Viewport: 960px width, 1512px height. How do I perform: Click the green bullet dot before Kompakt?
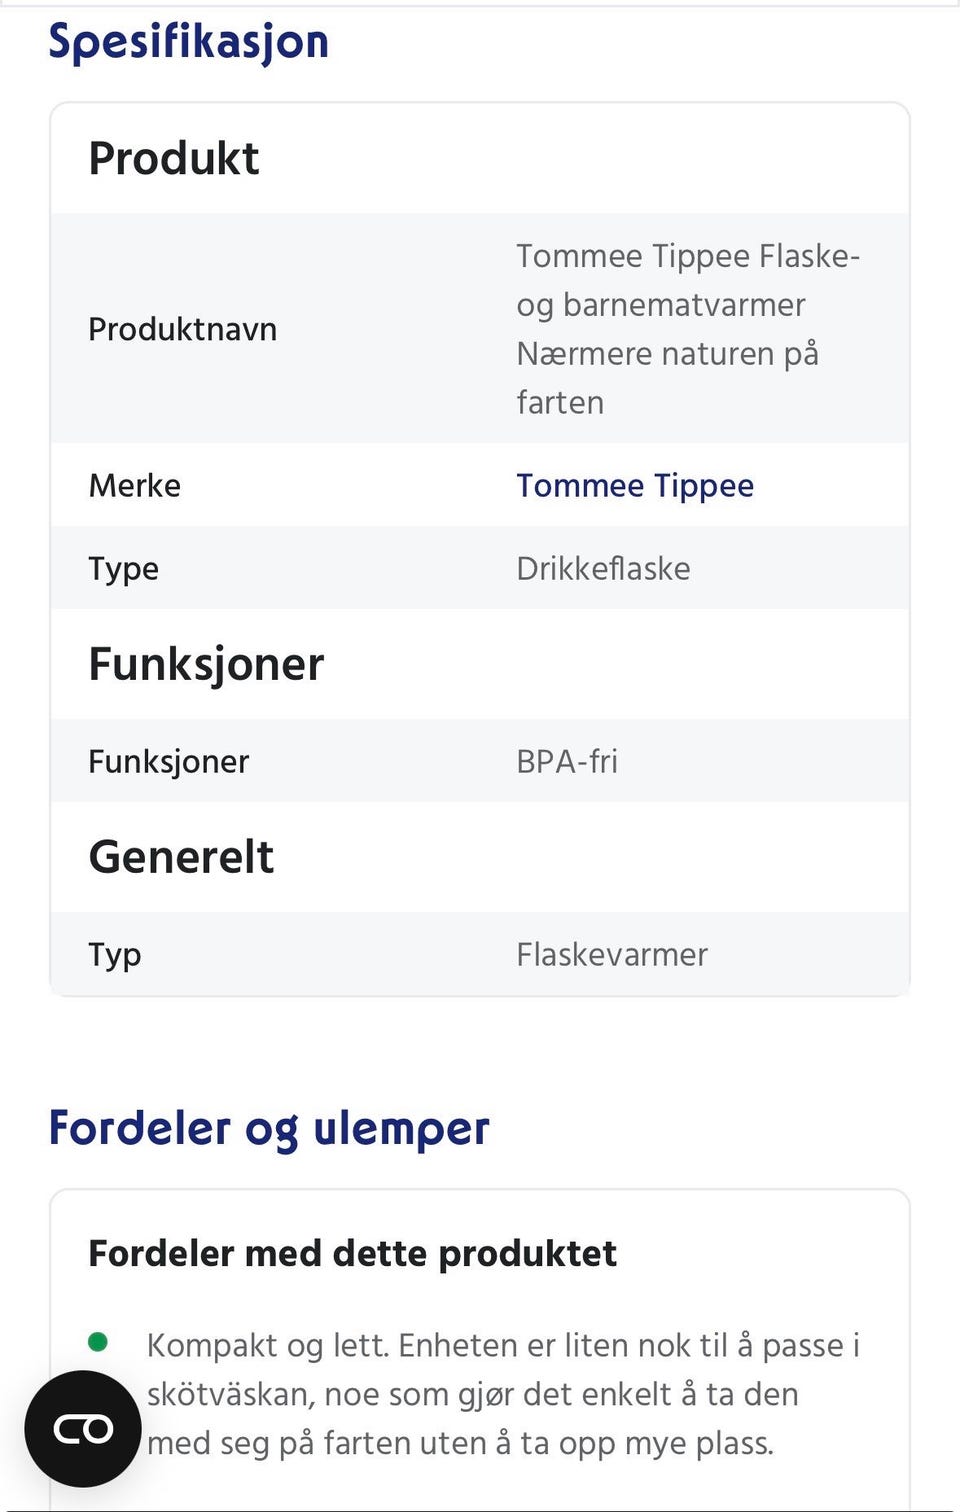click(x=98, y=1342)
